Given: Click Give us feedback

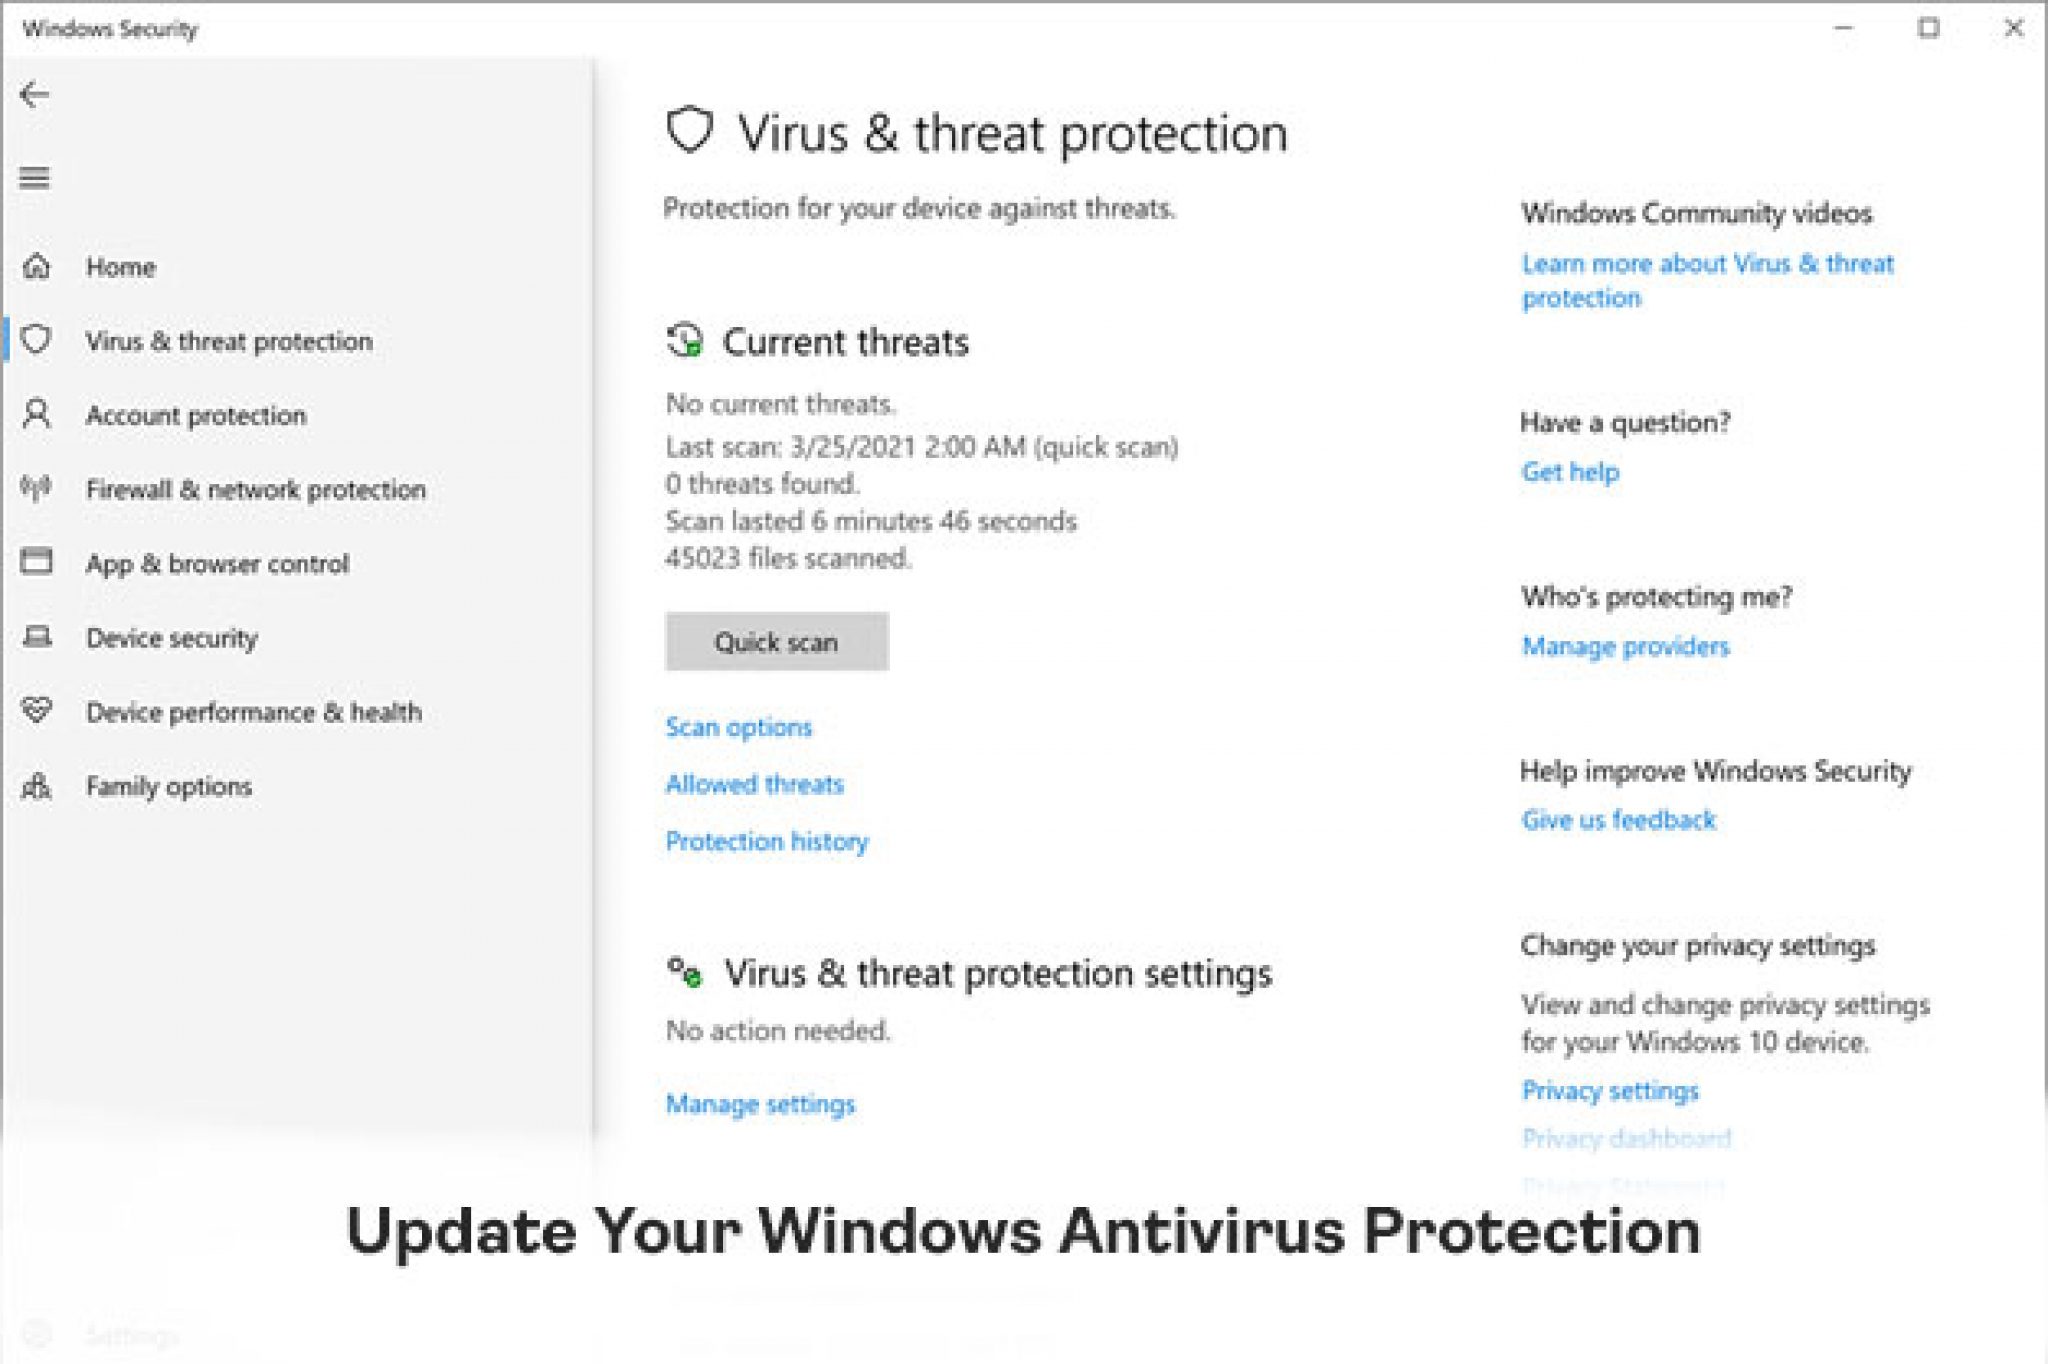Looking at the screenshot, I should click(x=1618, y=819).
